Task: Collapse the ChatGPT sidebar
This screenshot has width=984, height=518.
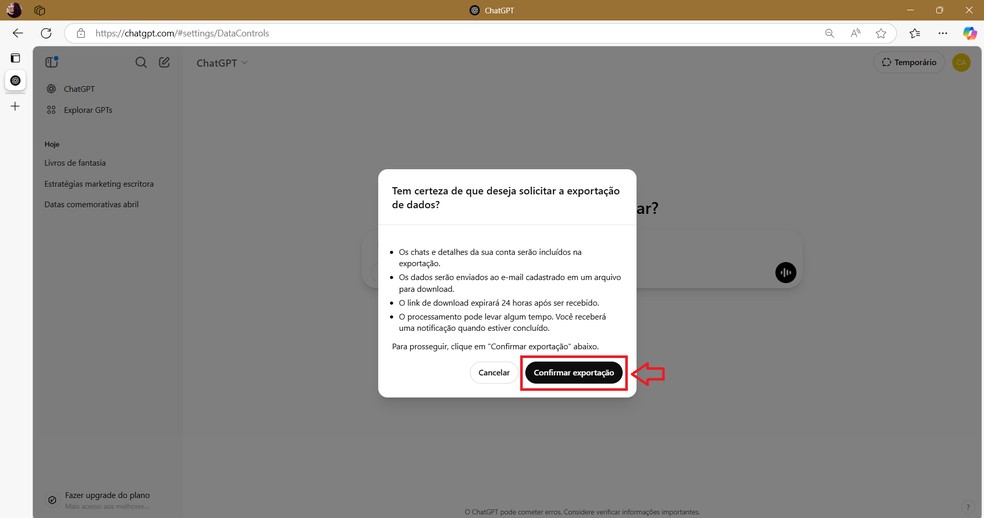Action: [51, 62]
